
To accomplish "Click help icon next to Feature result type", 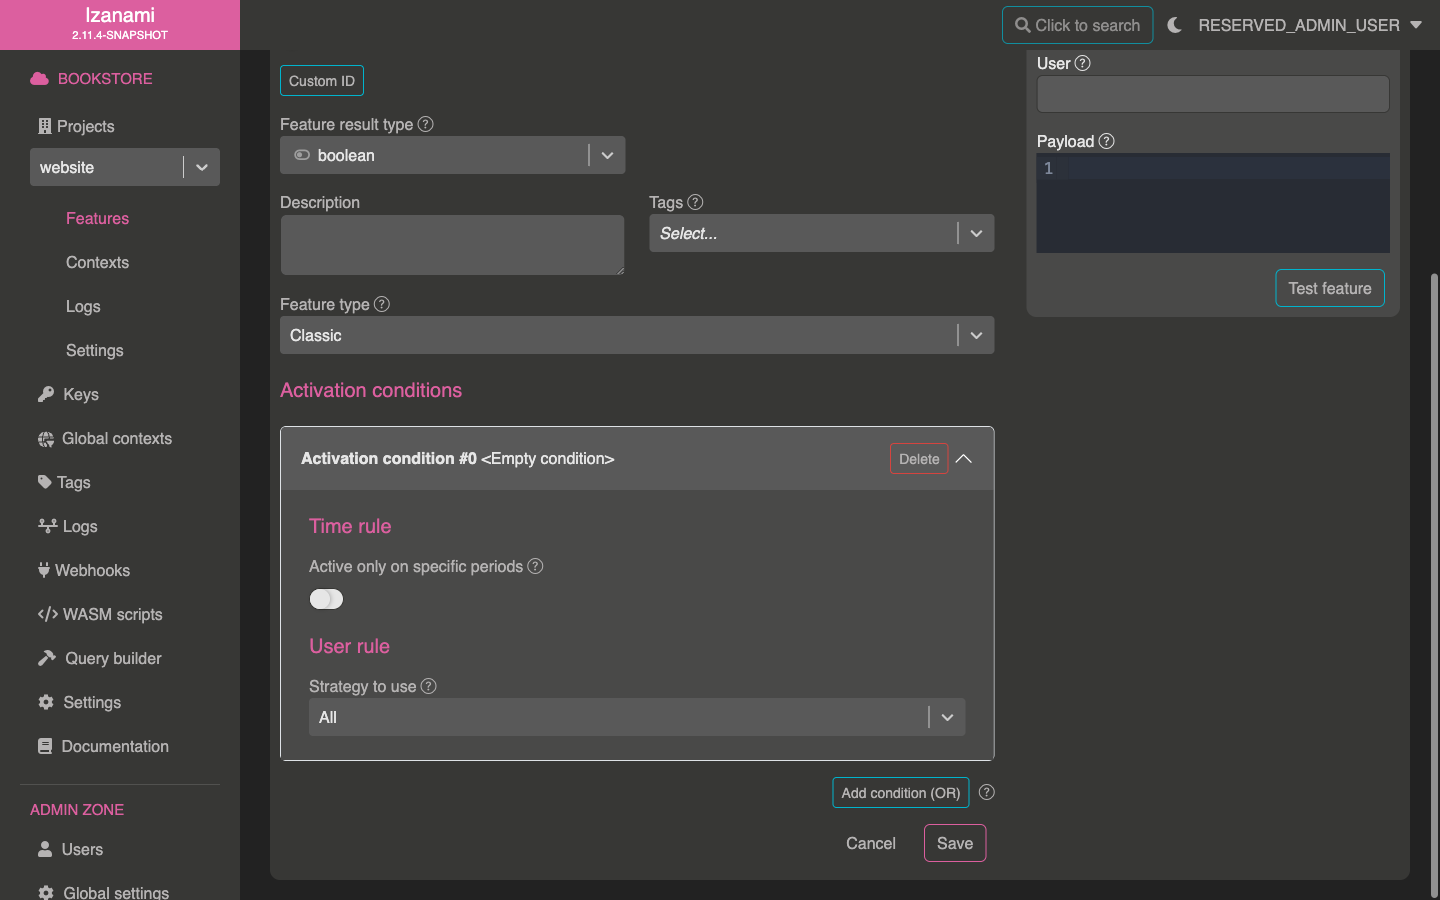I will click(425, 124).
